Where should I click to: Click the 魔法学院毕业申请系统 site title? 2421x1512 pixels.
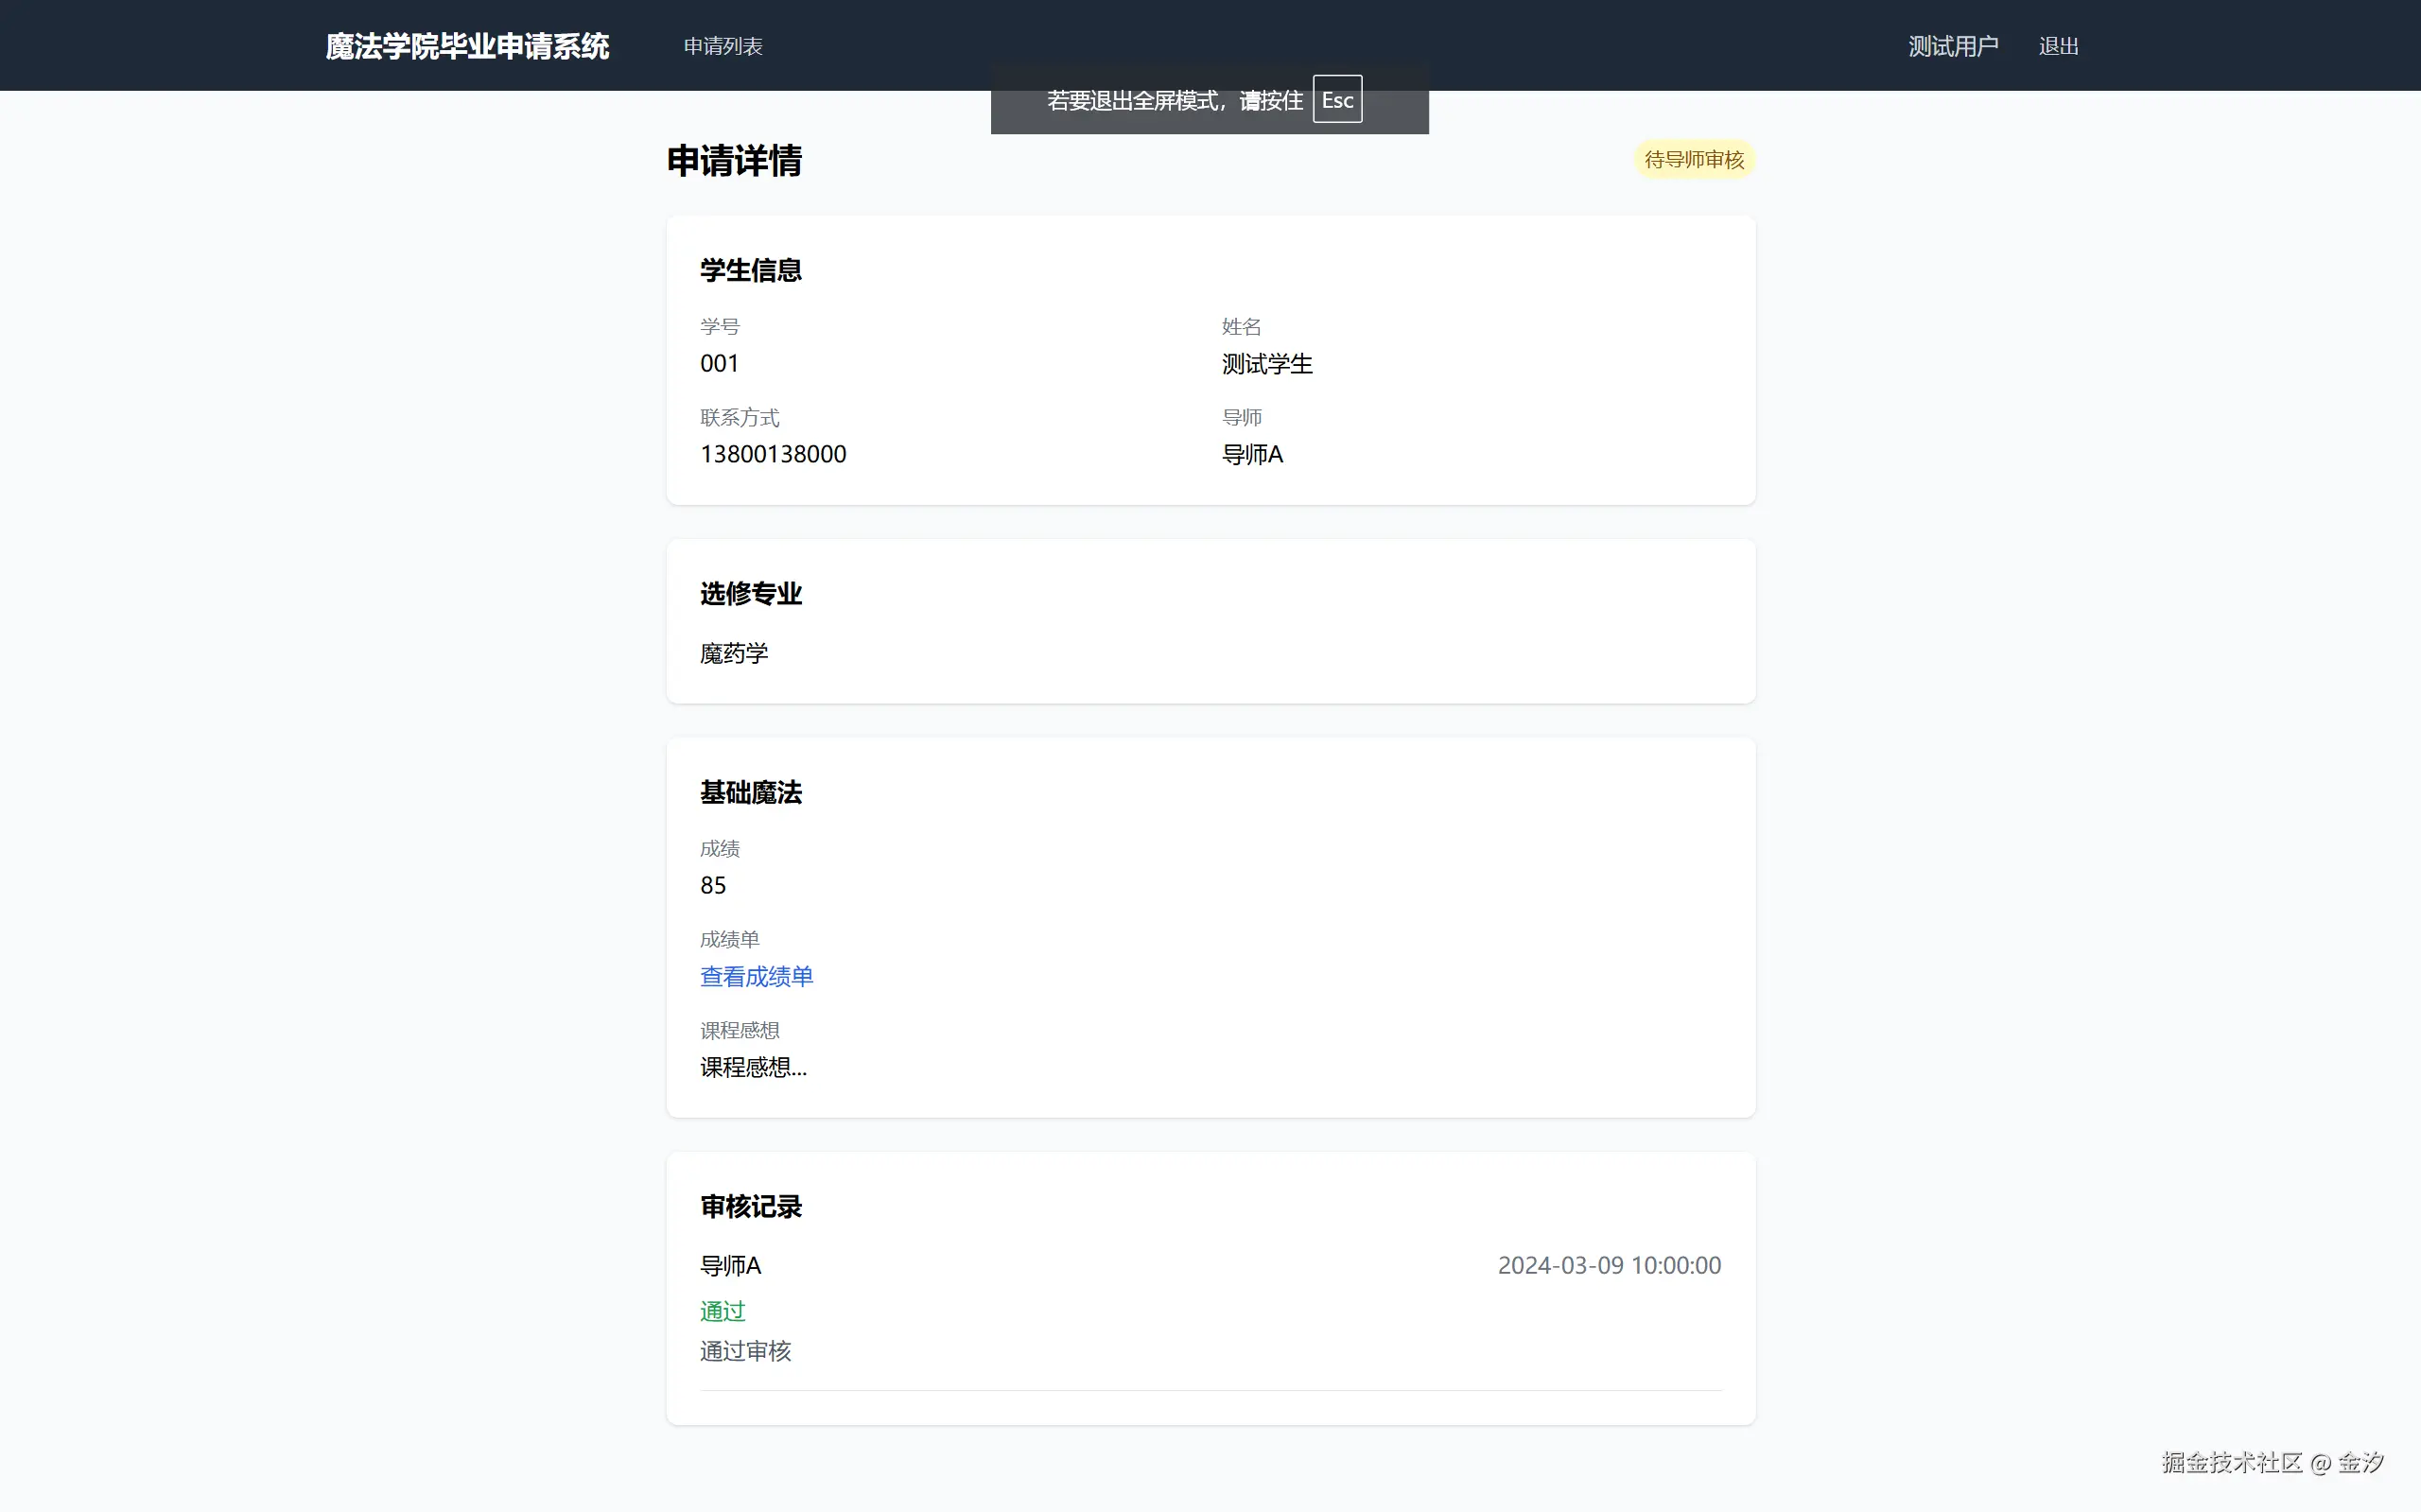(x=467, y=46)
